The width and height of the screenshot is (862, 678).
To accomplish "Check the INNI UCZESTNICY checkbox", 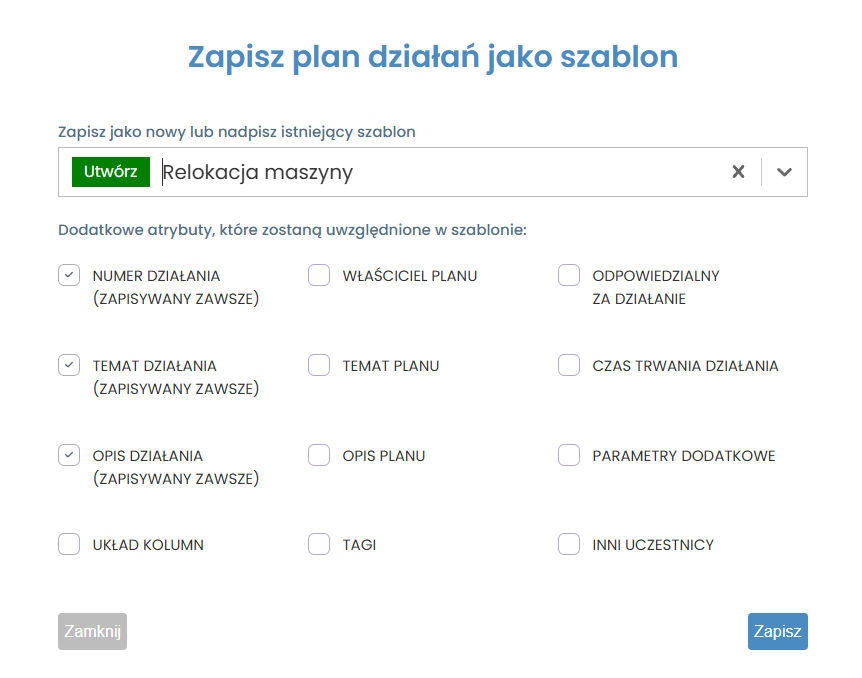I will point(569,545).
